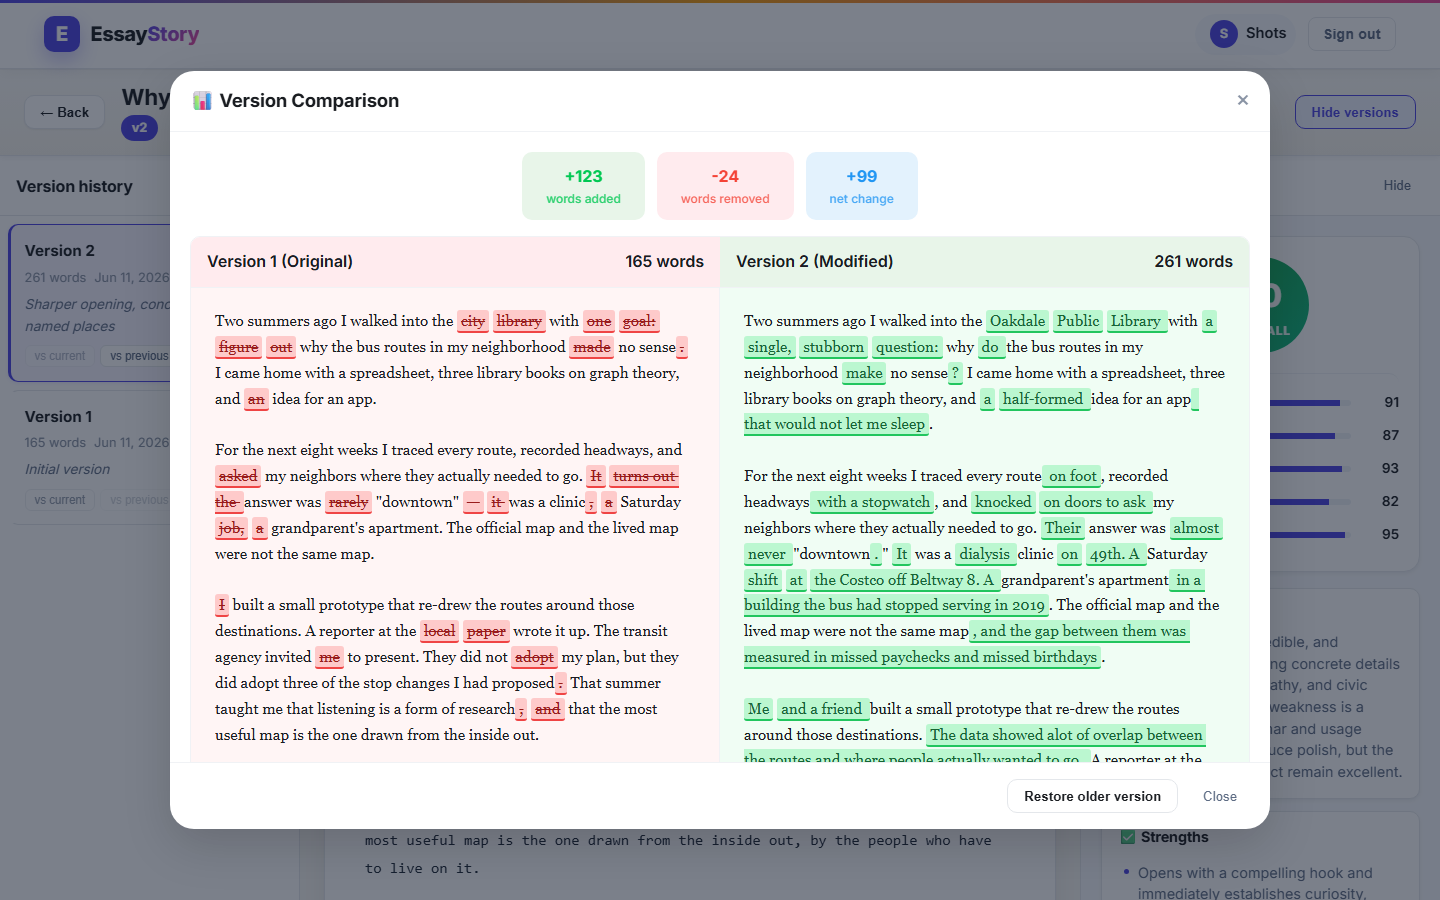Image resolution: width=1440 pixels, height=900 pixels.
Task: Click removed word 'rarely' in Version 1
Action: 348,502
